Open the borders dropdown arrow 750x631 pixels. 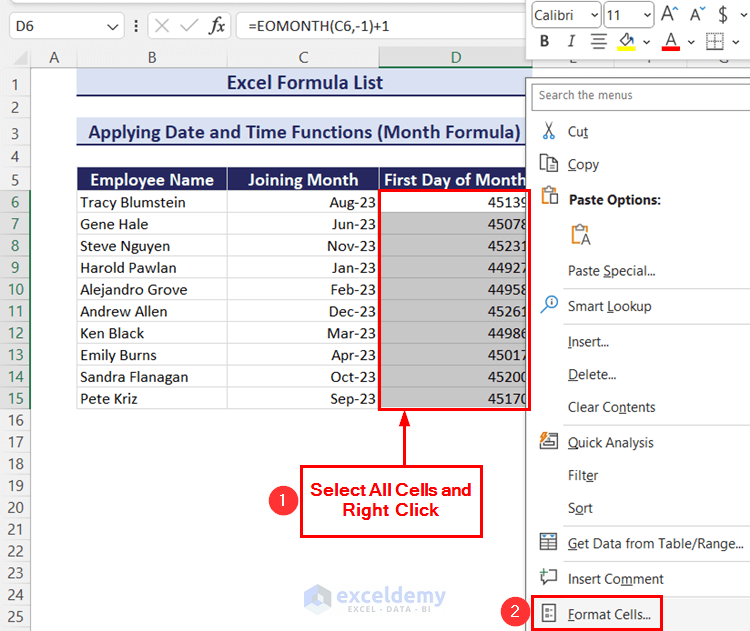click(736, 43)
